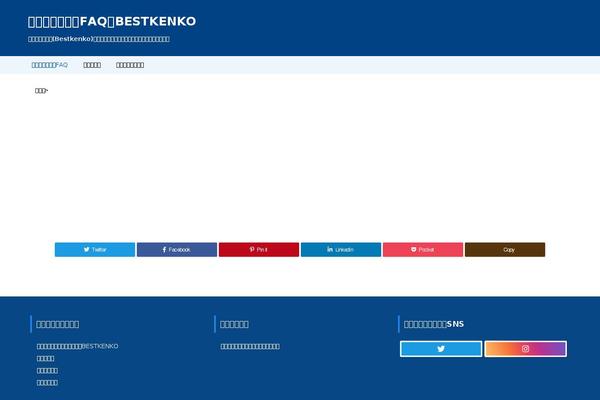Image resolution: width=600 pixels, height=400 pixels.
Task: Open the second navigation menu item
Action: pos(92,65)
